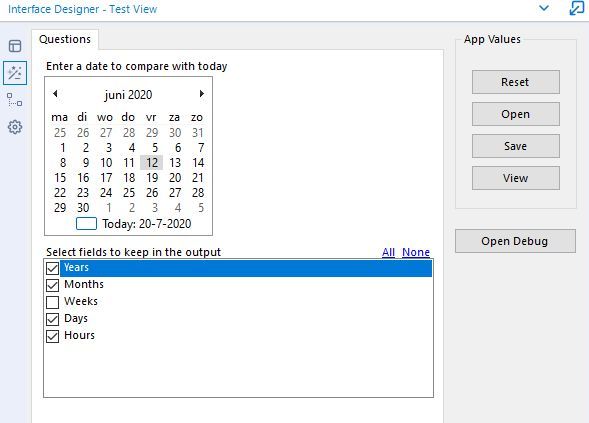Go to next month in calendar
Viewport: 589px width, 423px height.
(202, 94)
